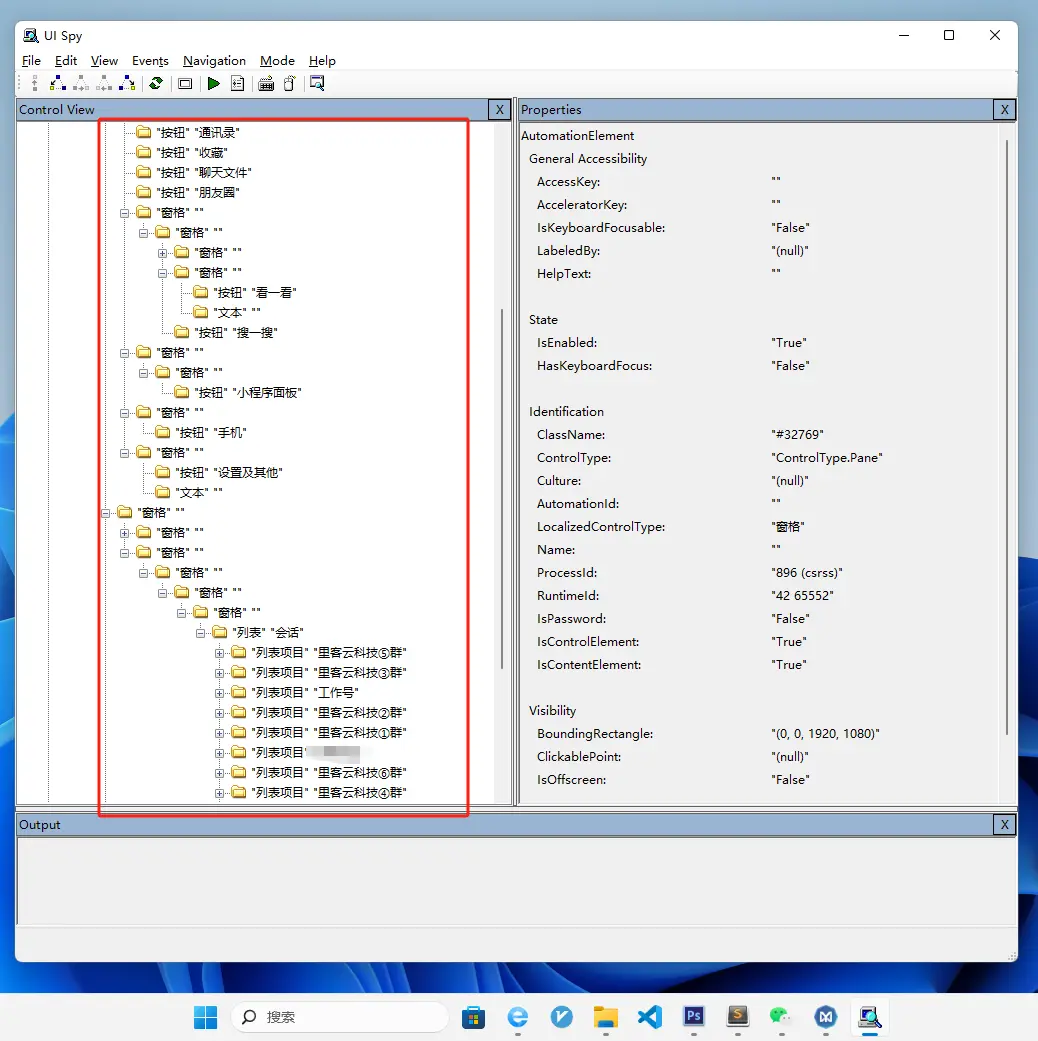The height and width of the screenshot is (1041, 1038).
Task: Collapse the "列表" "会话" tree node
Action: click(201, 632)
